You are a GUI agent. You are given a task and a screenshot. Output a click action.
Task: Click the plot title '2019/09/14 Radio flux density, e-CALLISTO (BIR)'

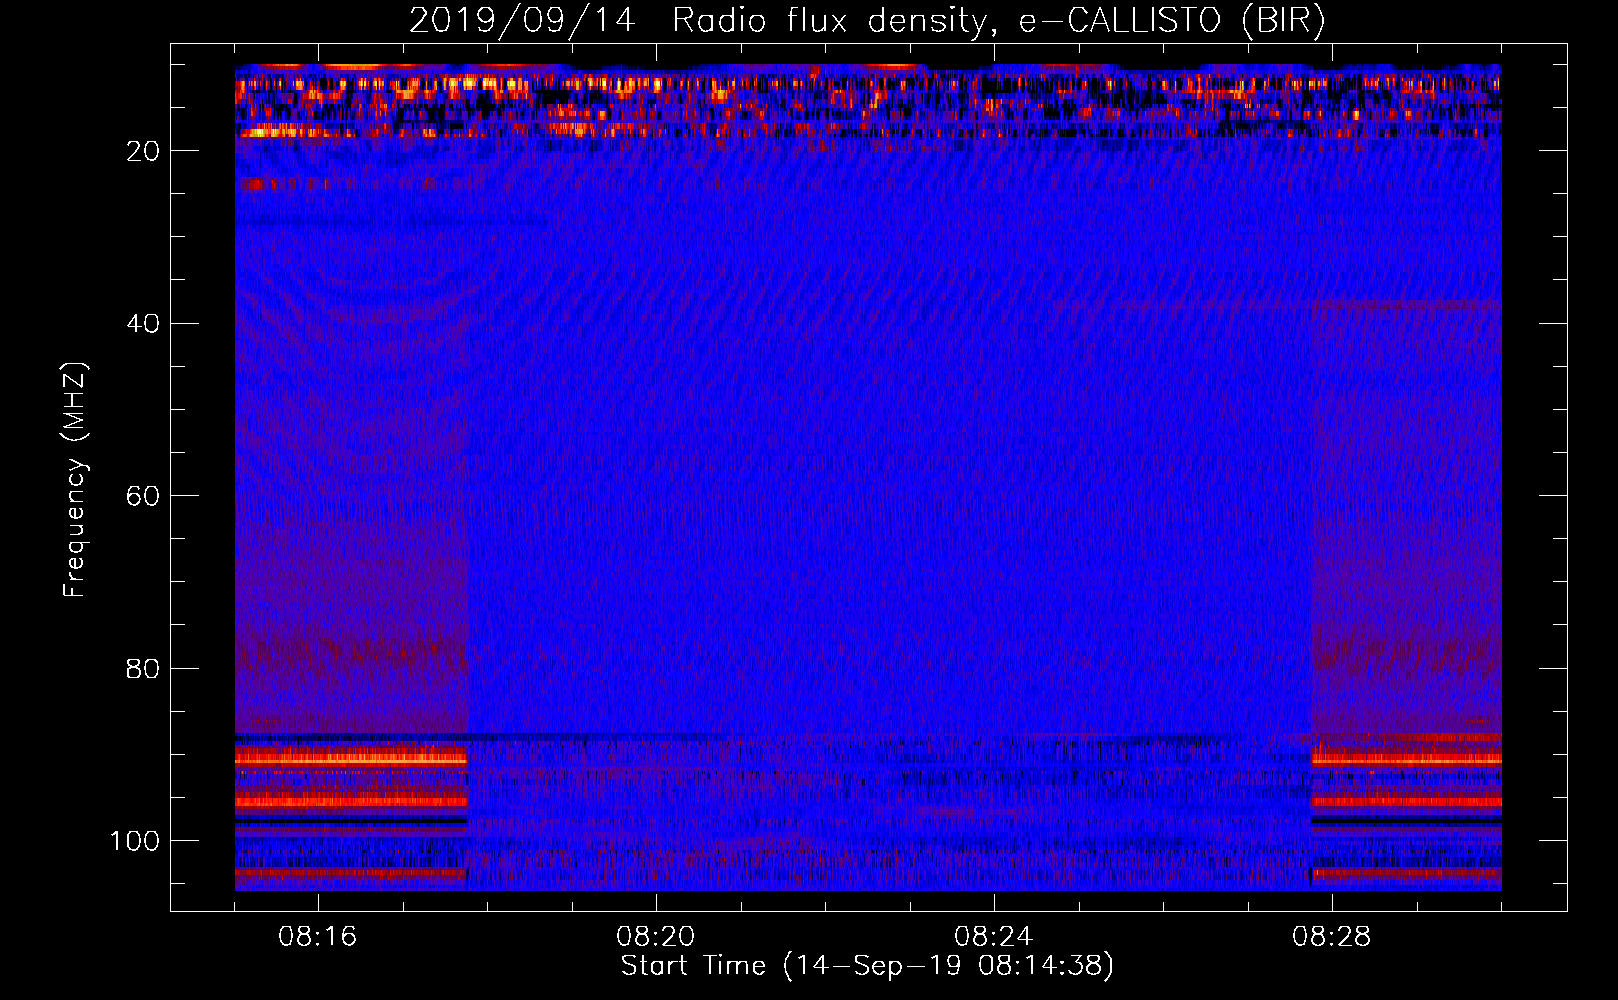click(x=867, y=21)
